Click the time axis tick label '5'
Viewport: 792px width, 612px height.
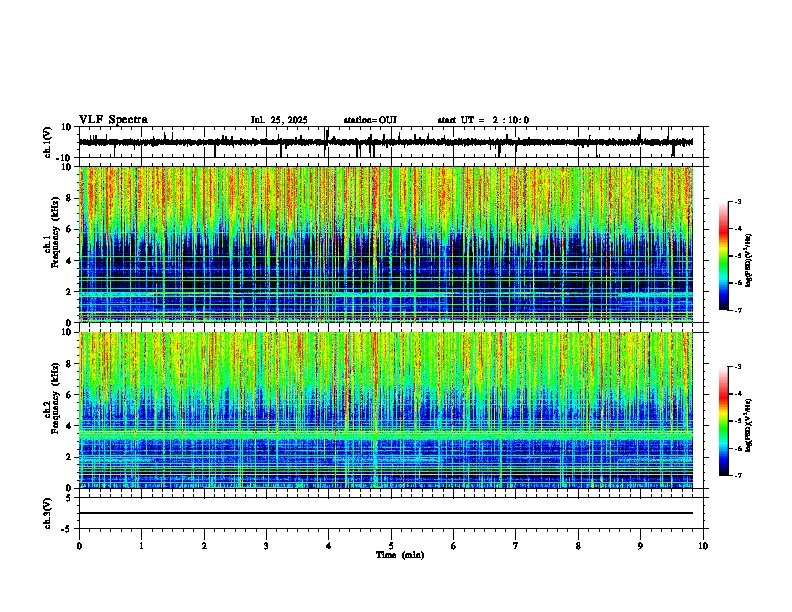click(x=391, y=546)
